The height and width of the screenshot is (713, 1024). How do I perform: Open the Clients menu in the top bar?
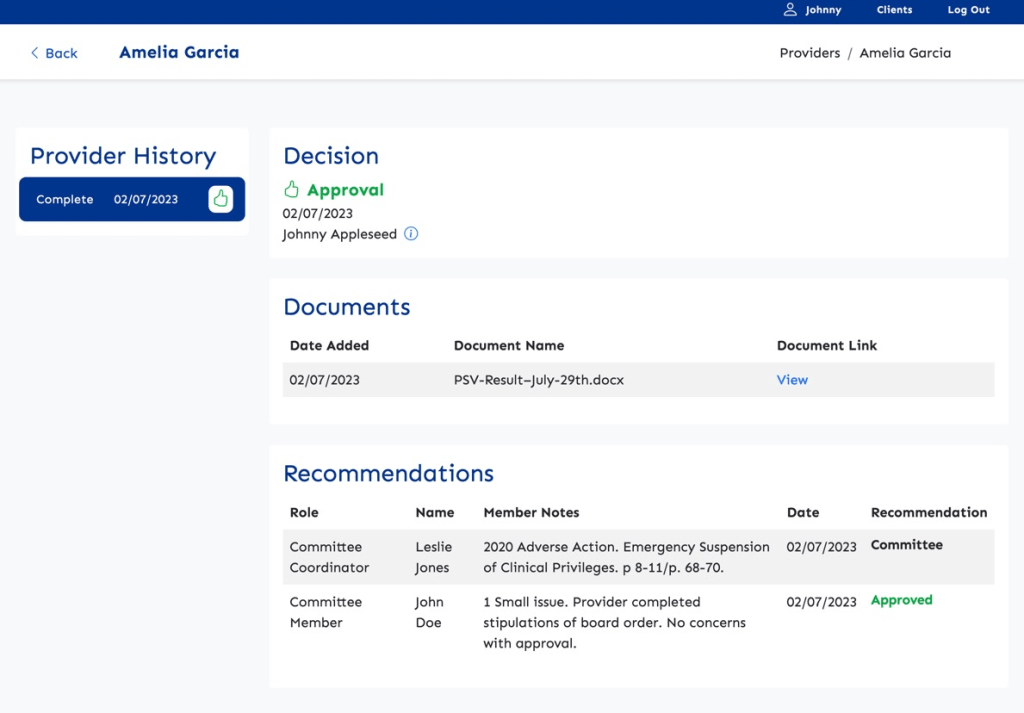[x=893, y=10]
